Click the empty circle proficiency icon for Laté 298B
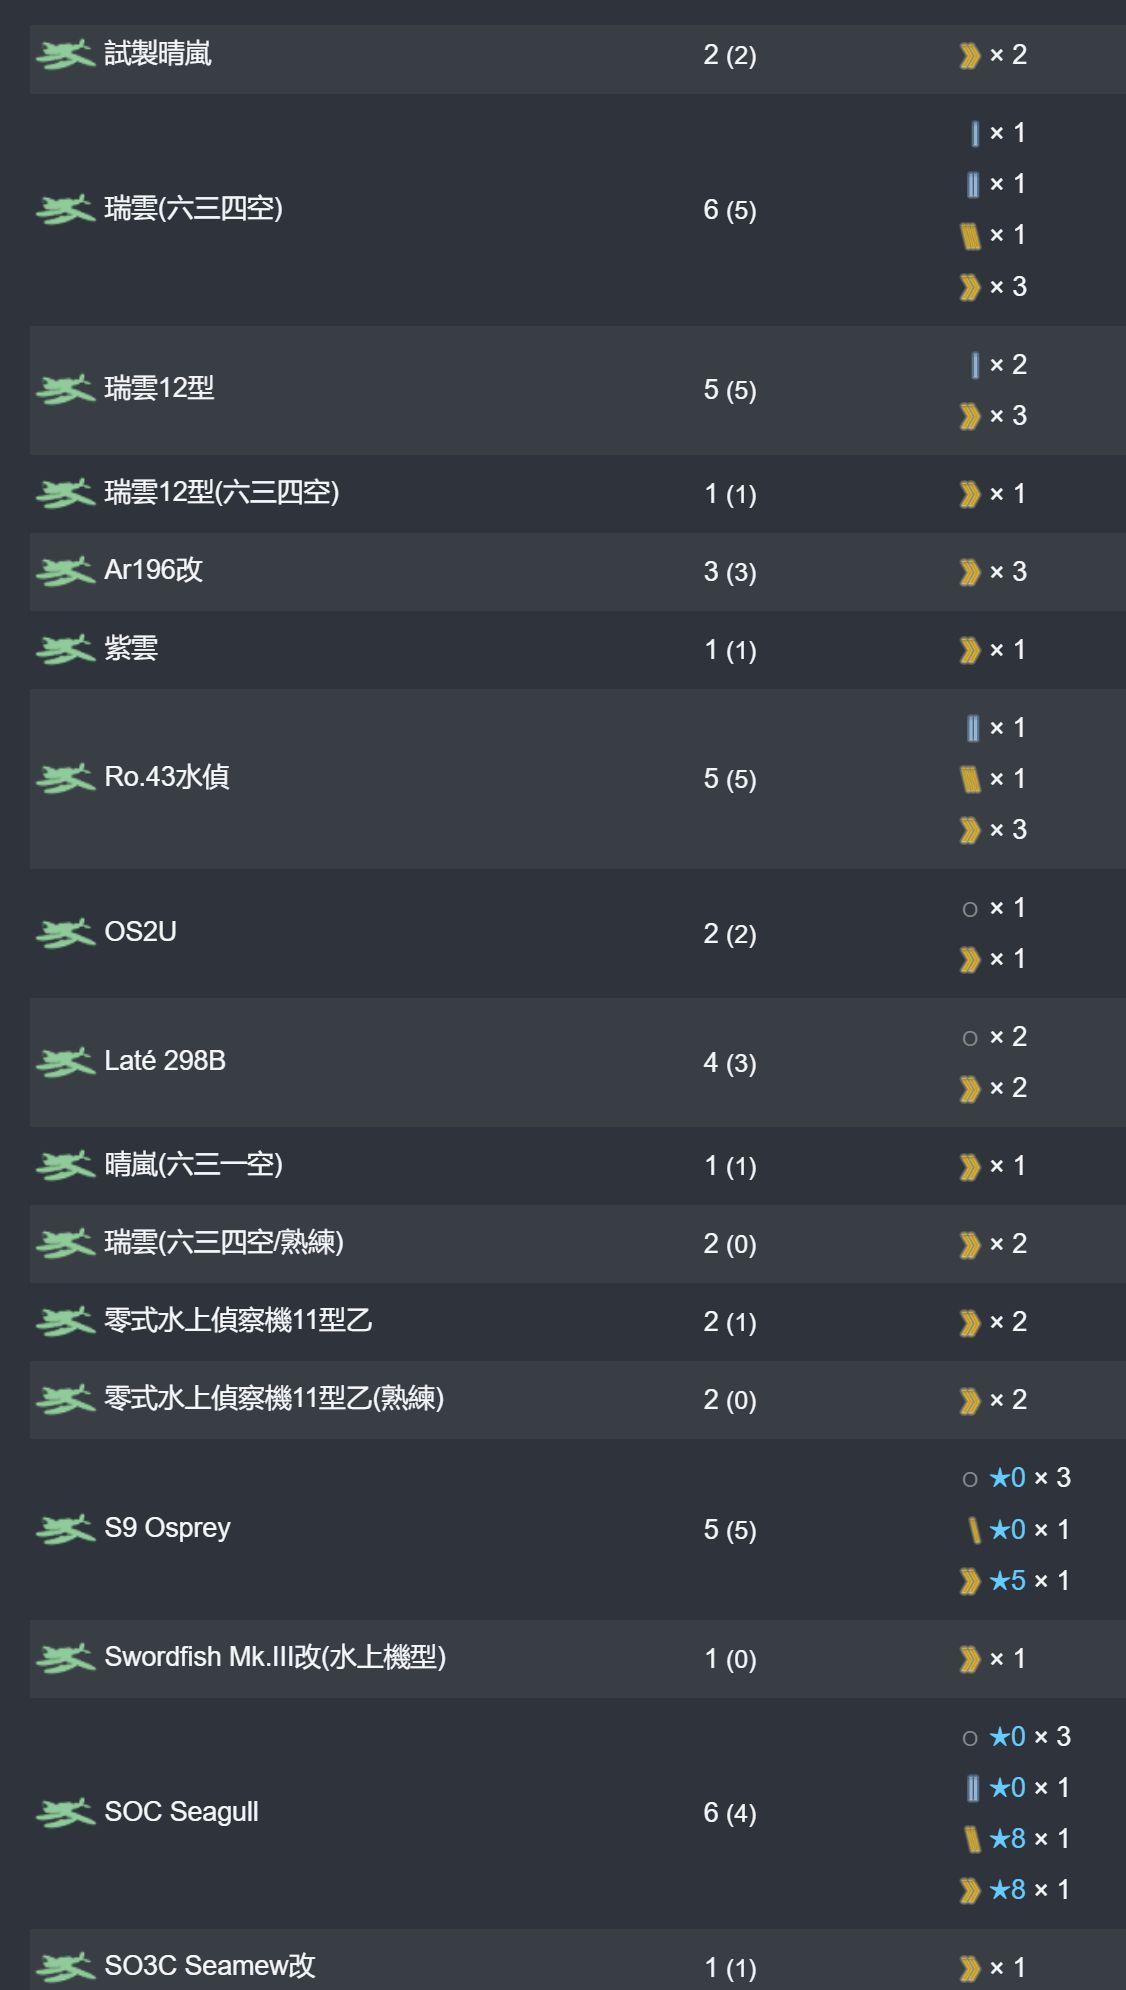Screen dimensions: 1126x1990 point(970,1038)
